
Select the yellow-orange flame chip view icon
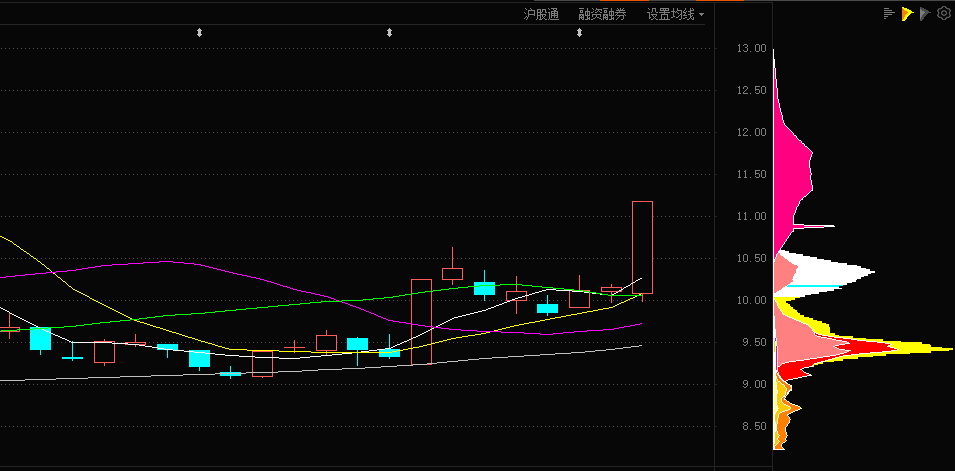[907, 14]
